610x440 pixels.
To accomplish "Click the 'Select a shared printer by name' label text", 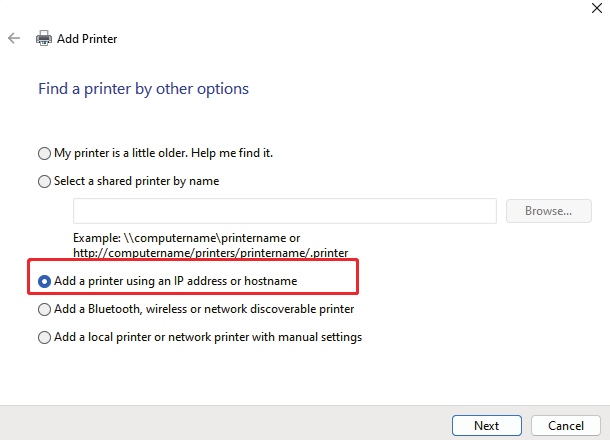I will [136, 181].
